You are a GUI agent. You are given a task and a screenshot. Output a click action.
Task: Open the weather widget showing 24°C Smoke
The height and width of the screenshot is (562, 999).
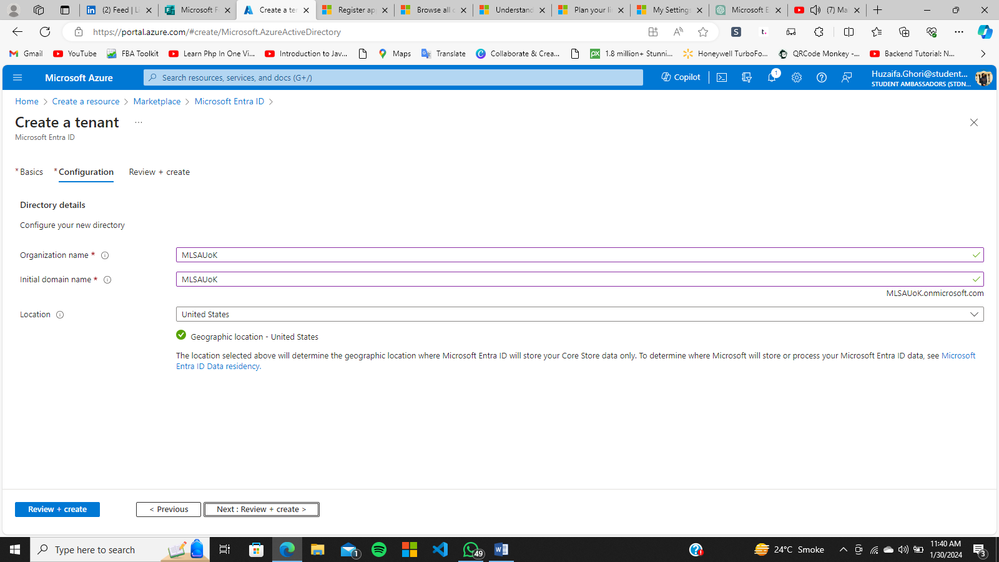point(789,549)
